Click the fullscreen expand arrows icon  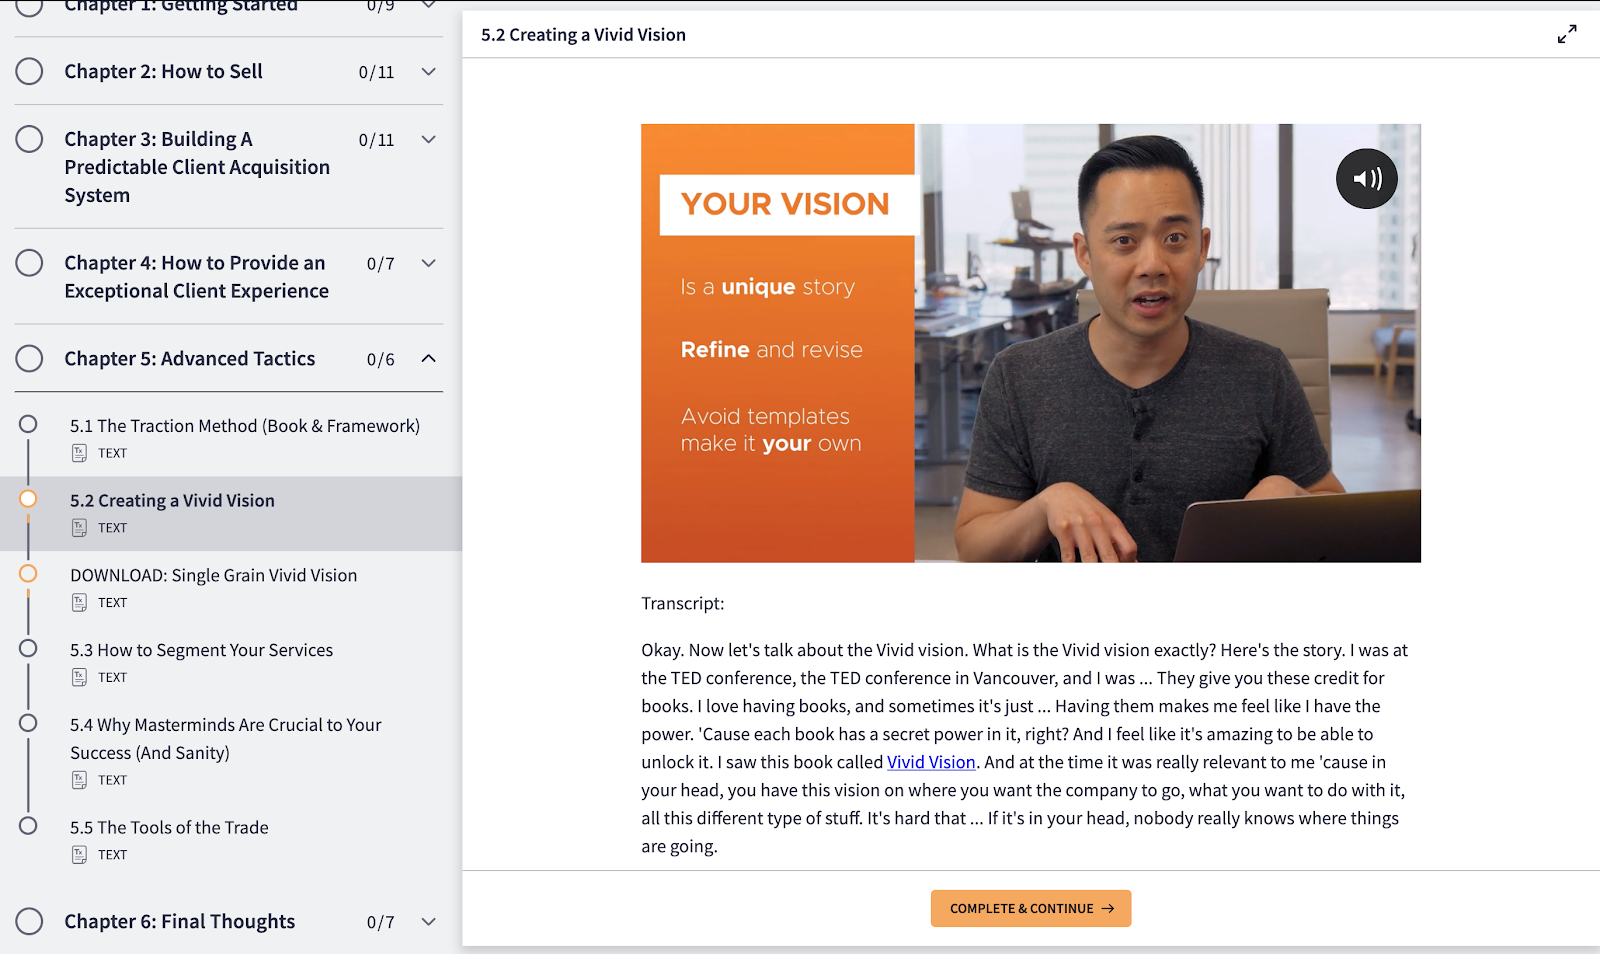(1567, 34)
